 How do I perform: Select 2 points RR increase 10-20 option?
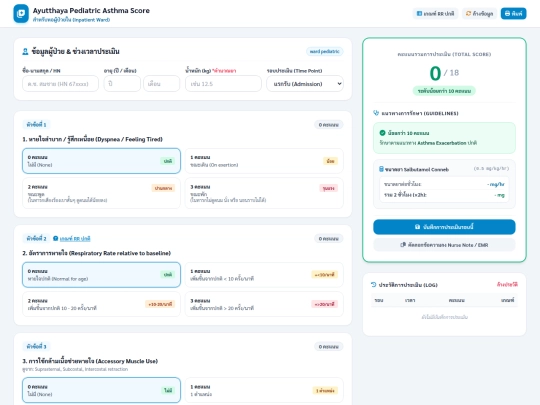(x=101, y=304)
